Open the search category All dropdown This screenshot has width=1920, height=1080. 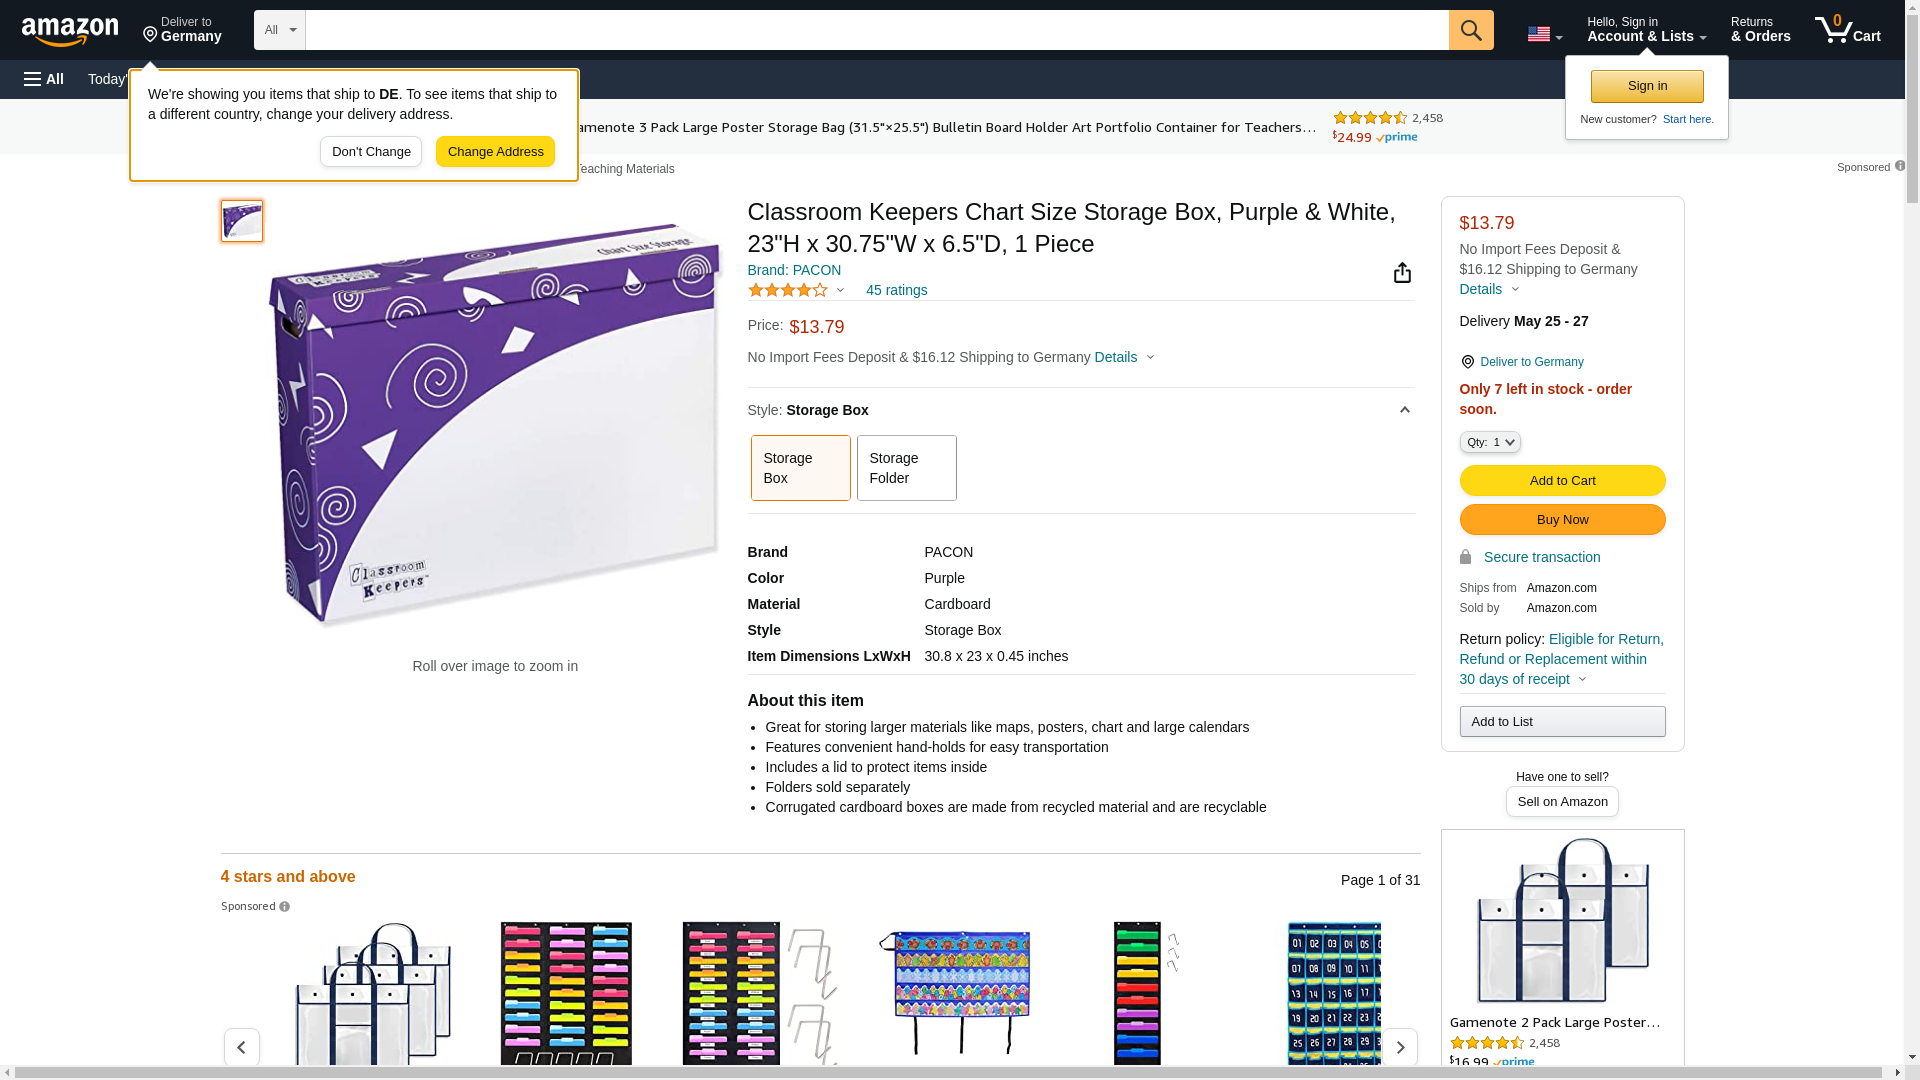279,30
